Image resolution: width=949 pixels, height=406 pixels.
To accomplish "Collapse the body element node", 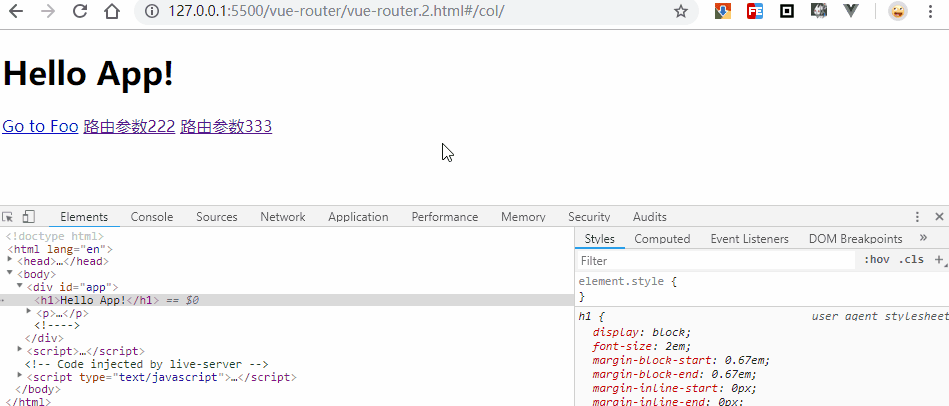I will pos(10,273).
